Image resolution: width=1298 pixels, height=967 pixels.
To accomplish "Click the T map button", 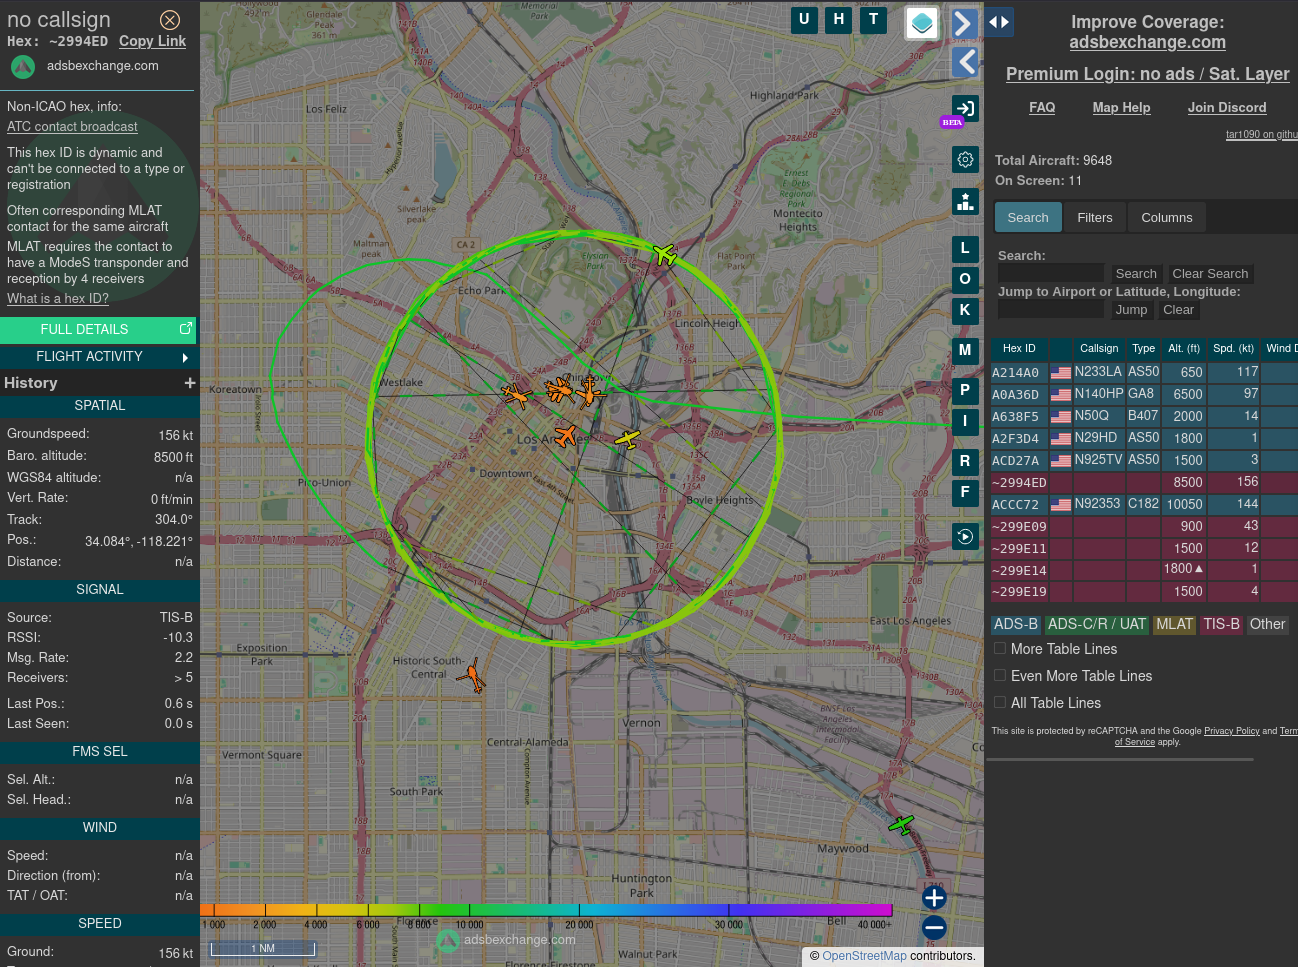I will pyautogui.click(x=874, y=20).
